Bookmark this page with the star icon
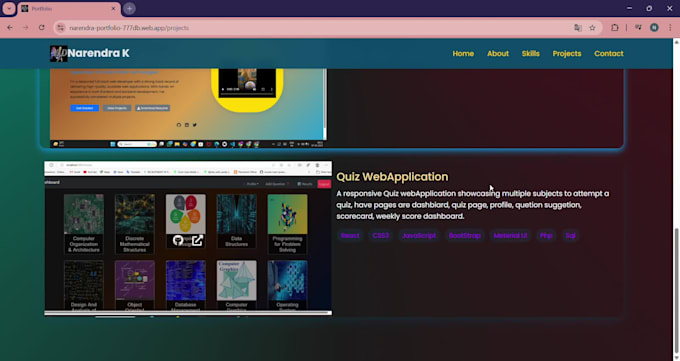The height and width of the screenshot is (361, 680). 592,28
